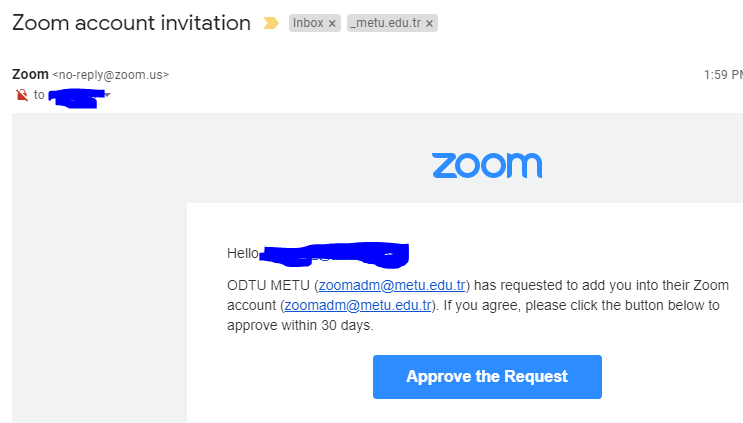743x423 pixels.
Task: Click the Hello greeting text
Action: point(243,253)
